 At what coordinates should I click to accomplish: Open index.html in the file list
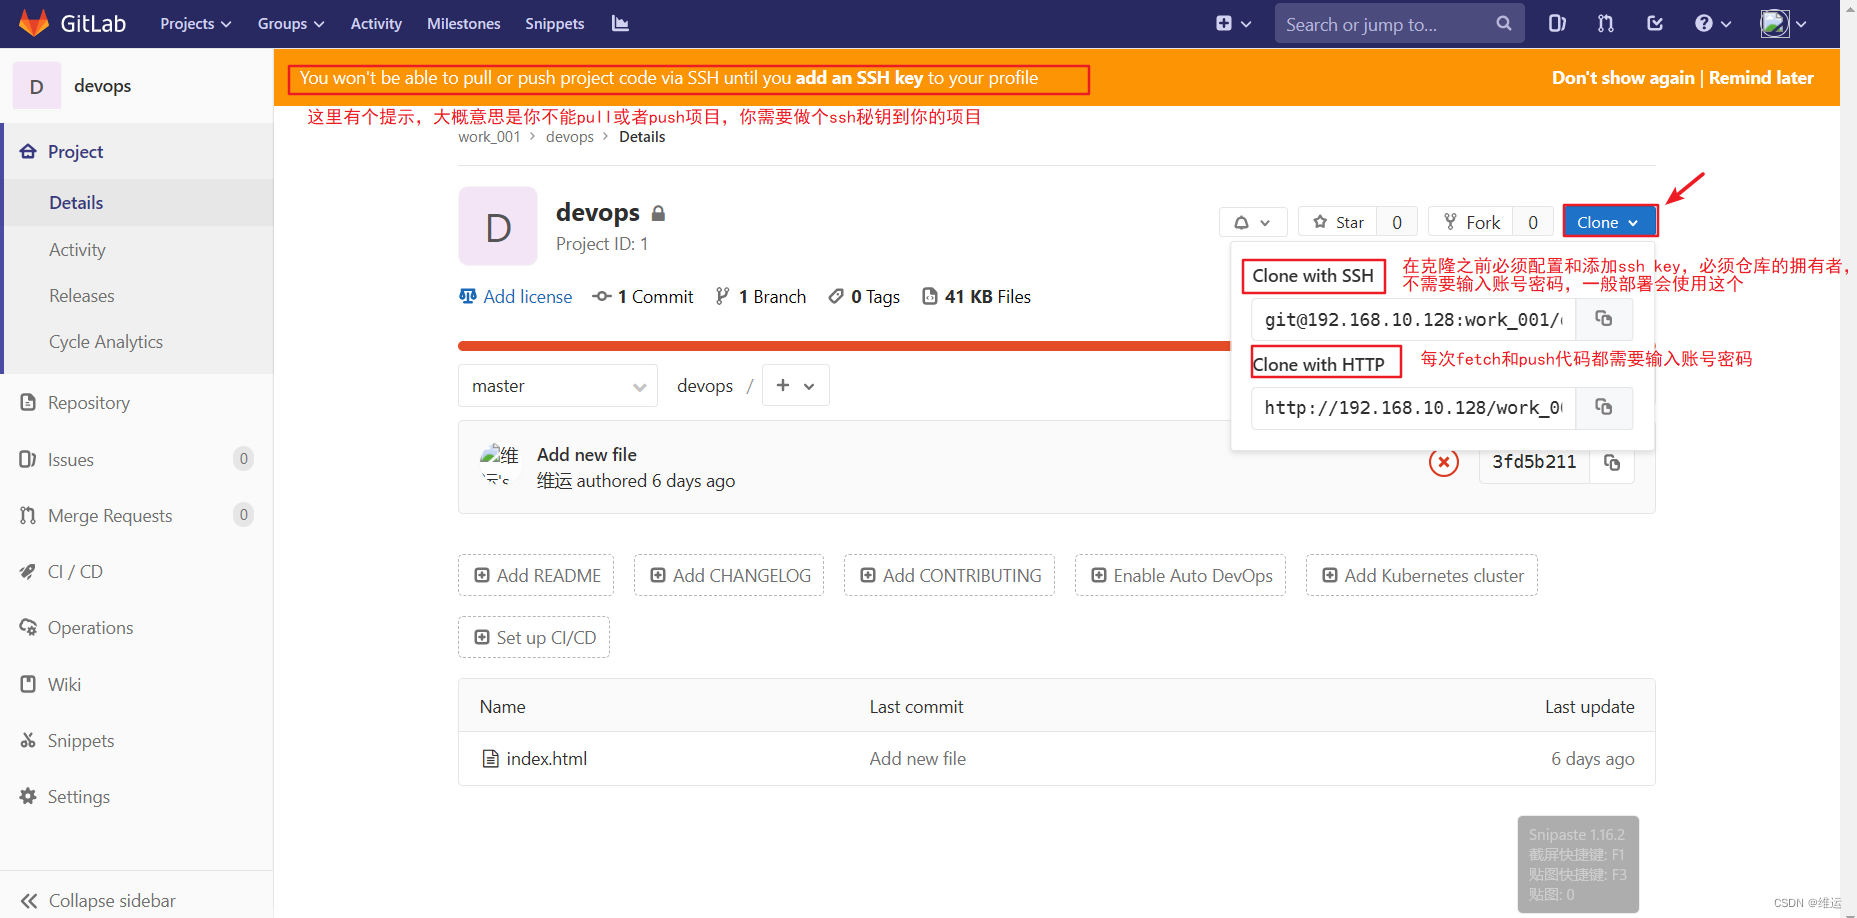click(547, 758)
